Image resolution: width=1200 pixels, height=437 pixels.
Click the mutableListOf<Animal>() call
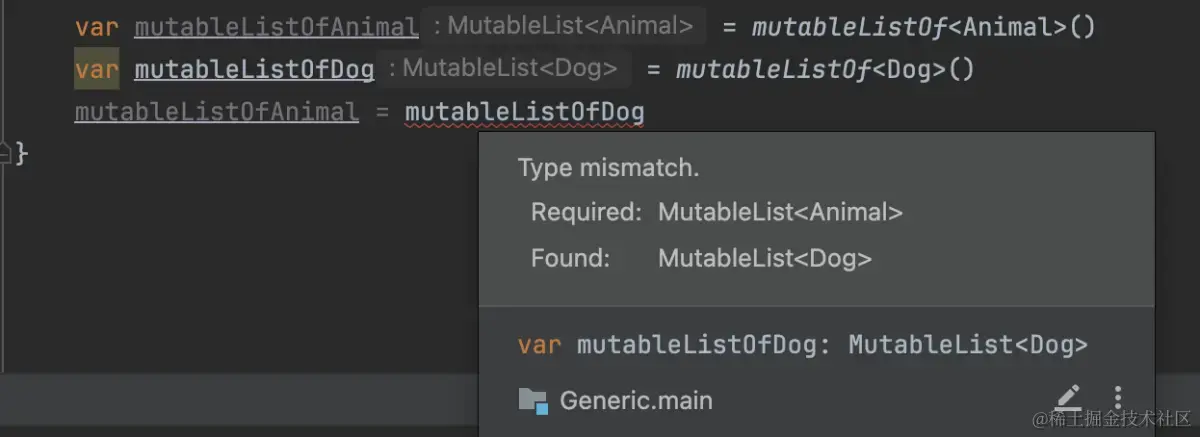pyautogui.click(x=923, y=27)
